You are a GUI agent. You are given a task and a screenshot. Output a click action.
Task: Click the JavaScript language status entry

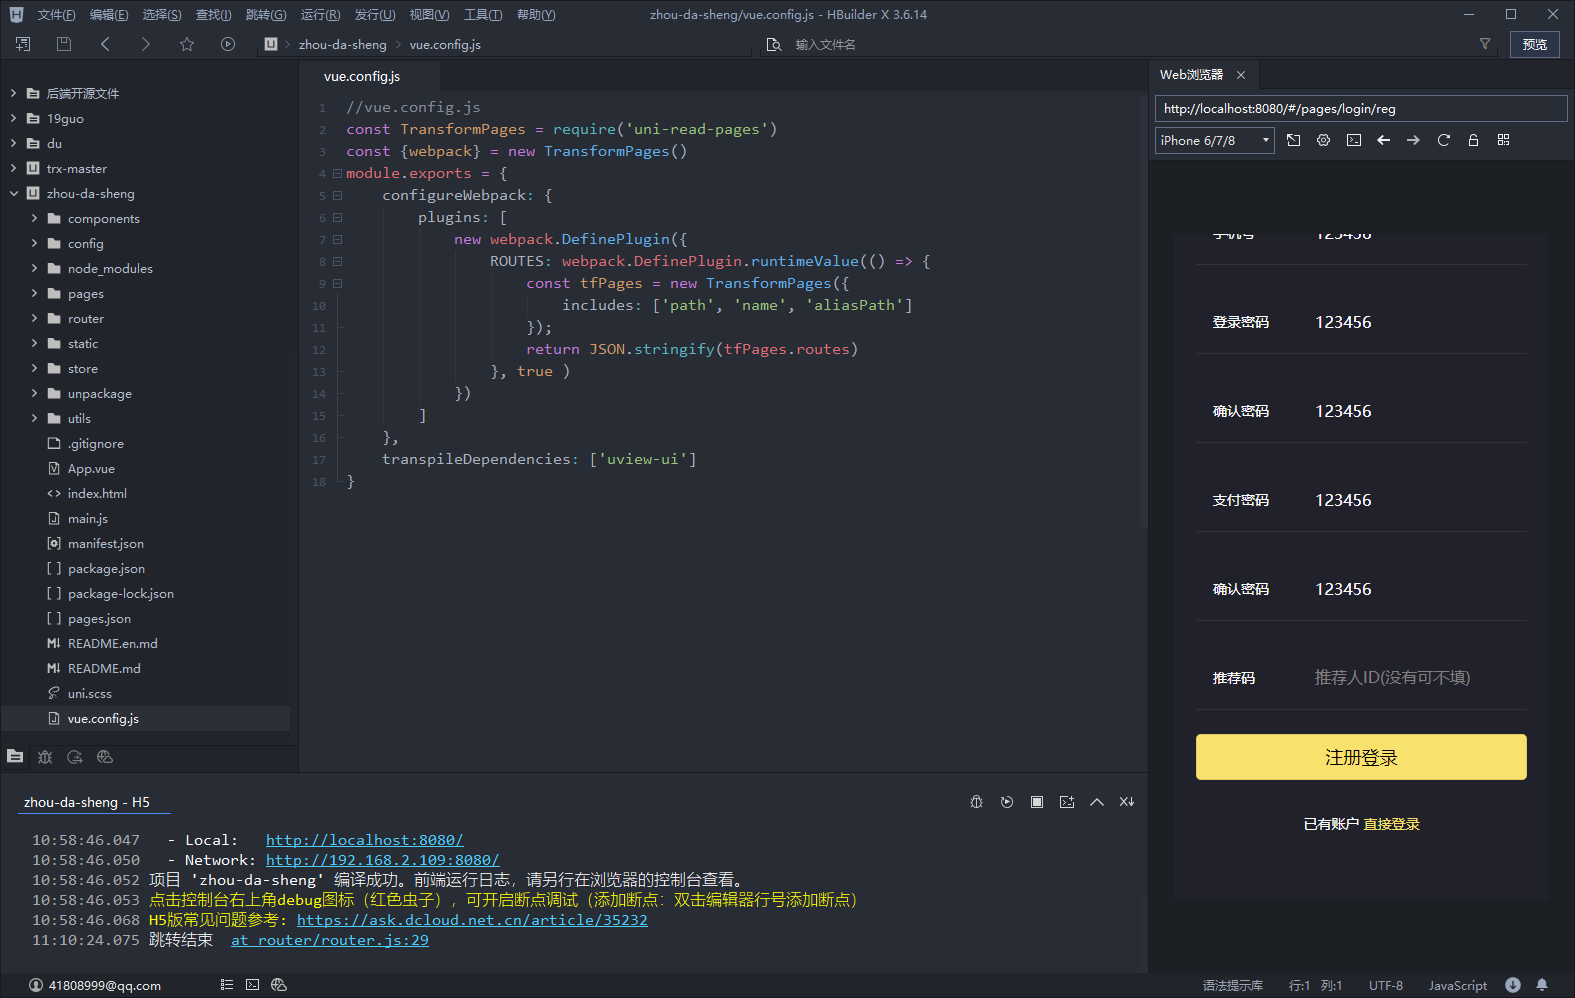[x=1457, y=985]
